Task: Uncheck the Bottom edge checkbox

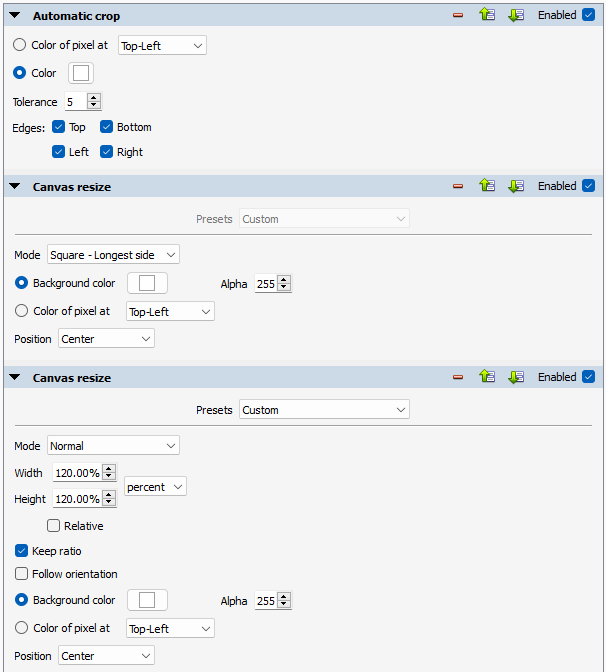Action: (106, 127)
